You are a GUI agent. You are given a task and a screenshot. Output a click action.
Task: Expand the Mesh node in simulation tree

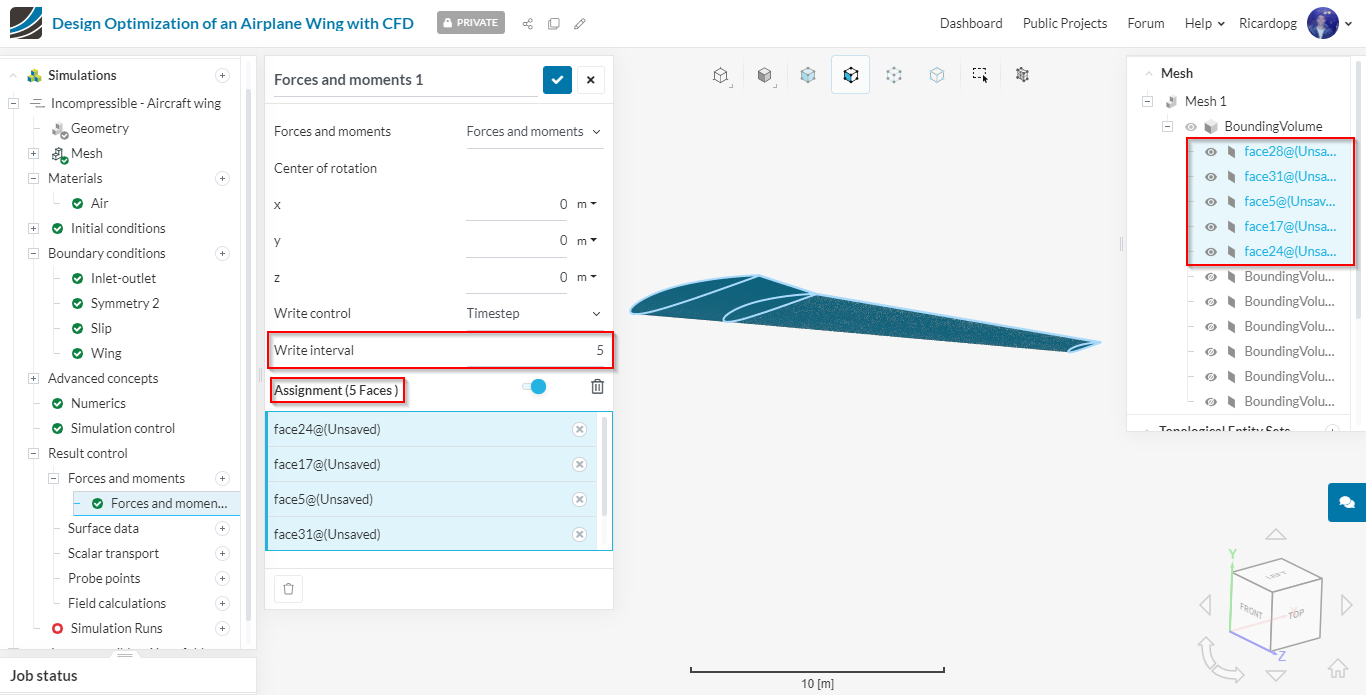point(33,153)
